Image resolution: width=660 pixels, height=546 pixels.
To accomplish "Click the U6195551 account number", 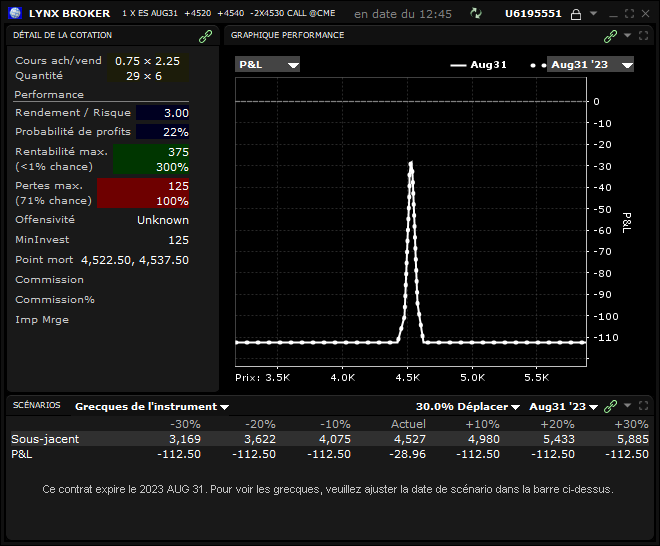I will coord(533,14).
